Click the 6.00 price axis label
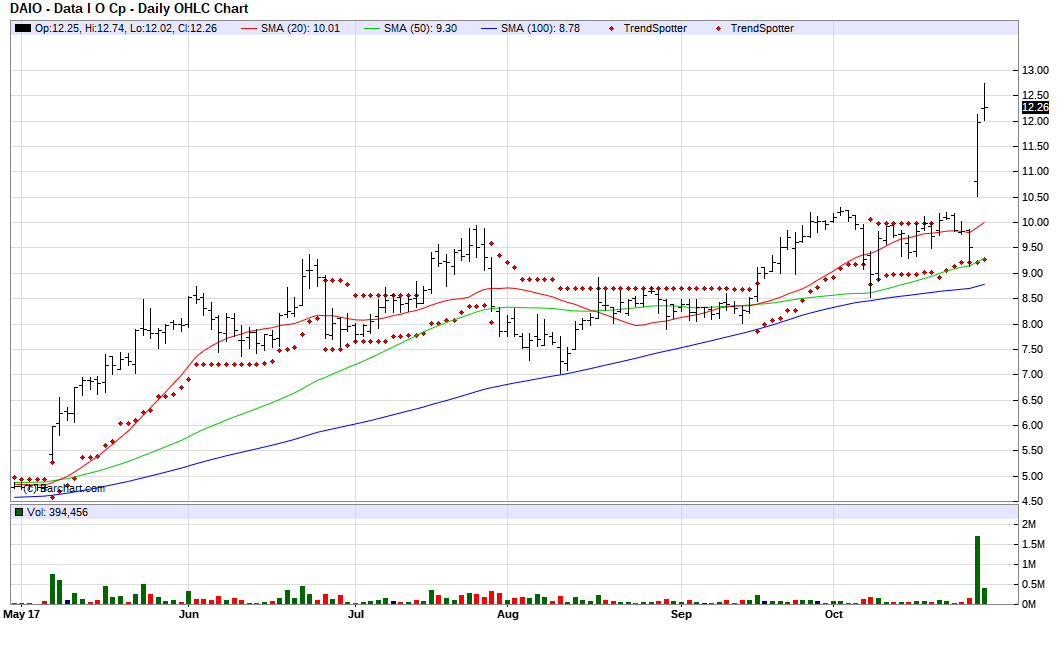 click(1035, 425)
